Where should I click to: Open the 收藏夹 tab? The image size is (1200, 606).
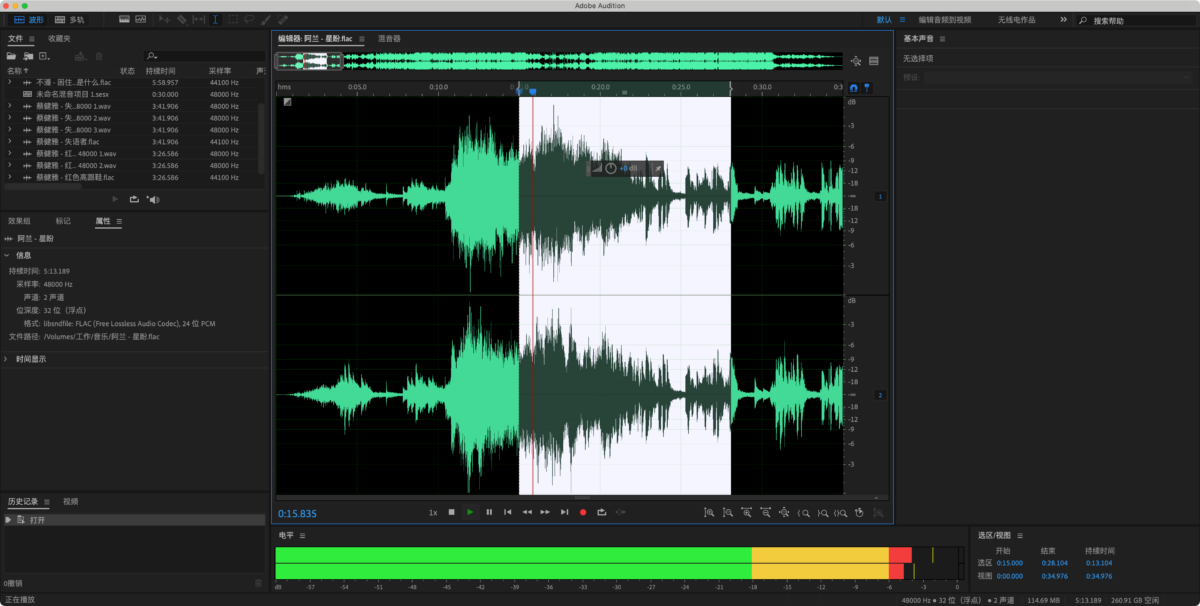60,38
